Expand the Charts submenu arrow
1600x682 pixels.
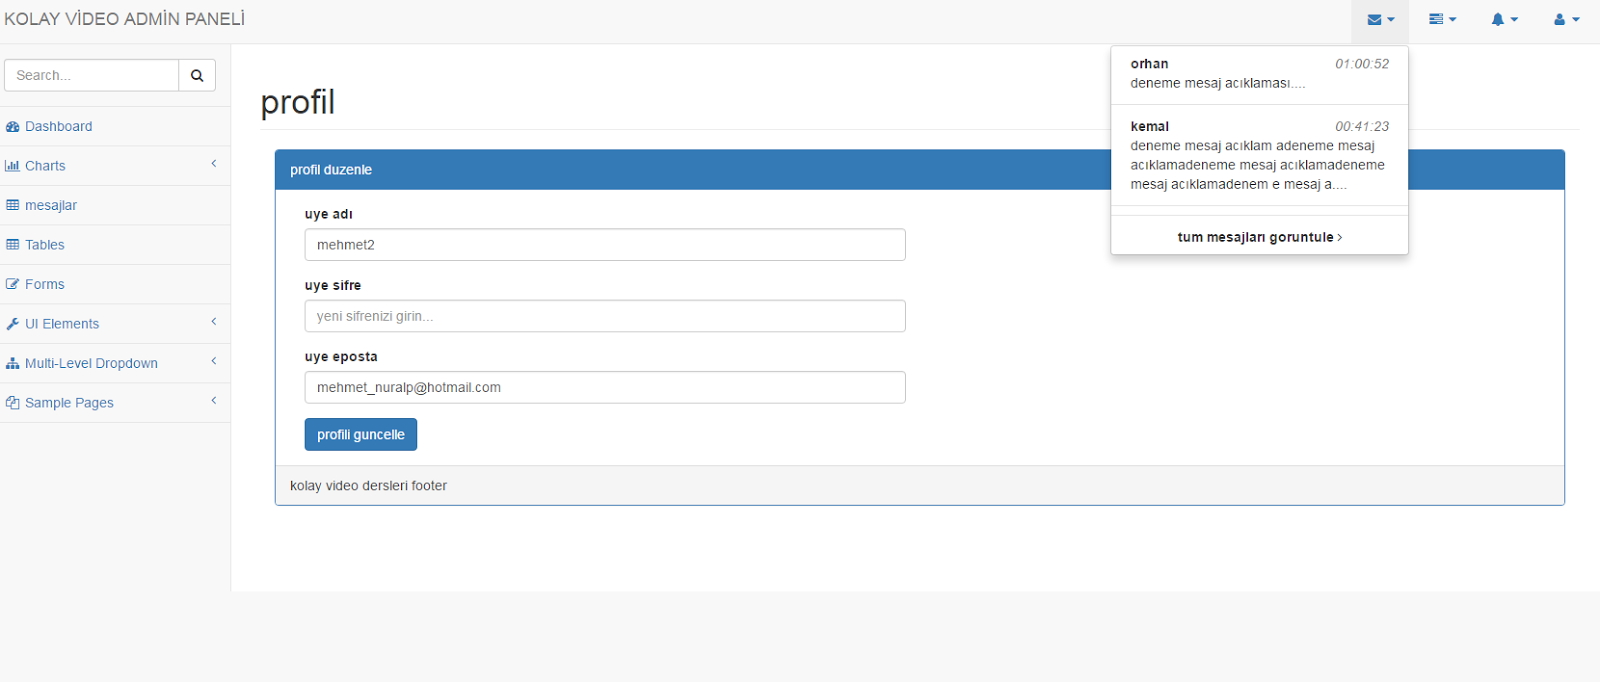coord(214,164)
